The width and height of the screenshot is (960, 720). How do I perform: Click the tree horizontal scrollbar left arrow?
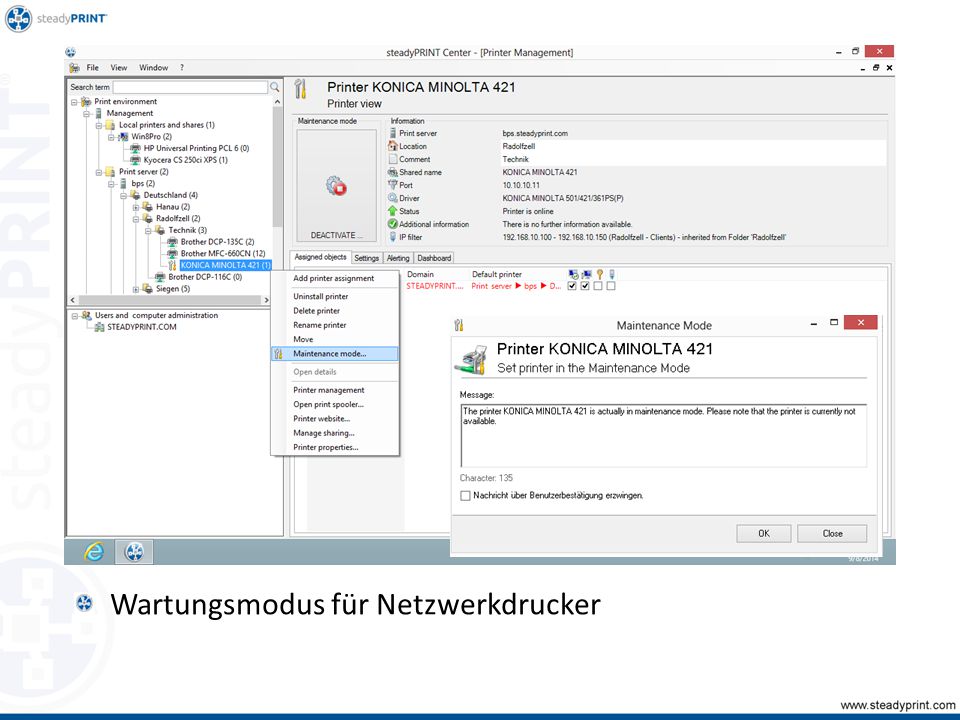[x=73, y=300]
